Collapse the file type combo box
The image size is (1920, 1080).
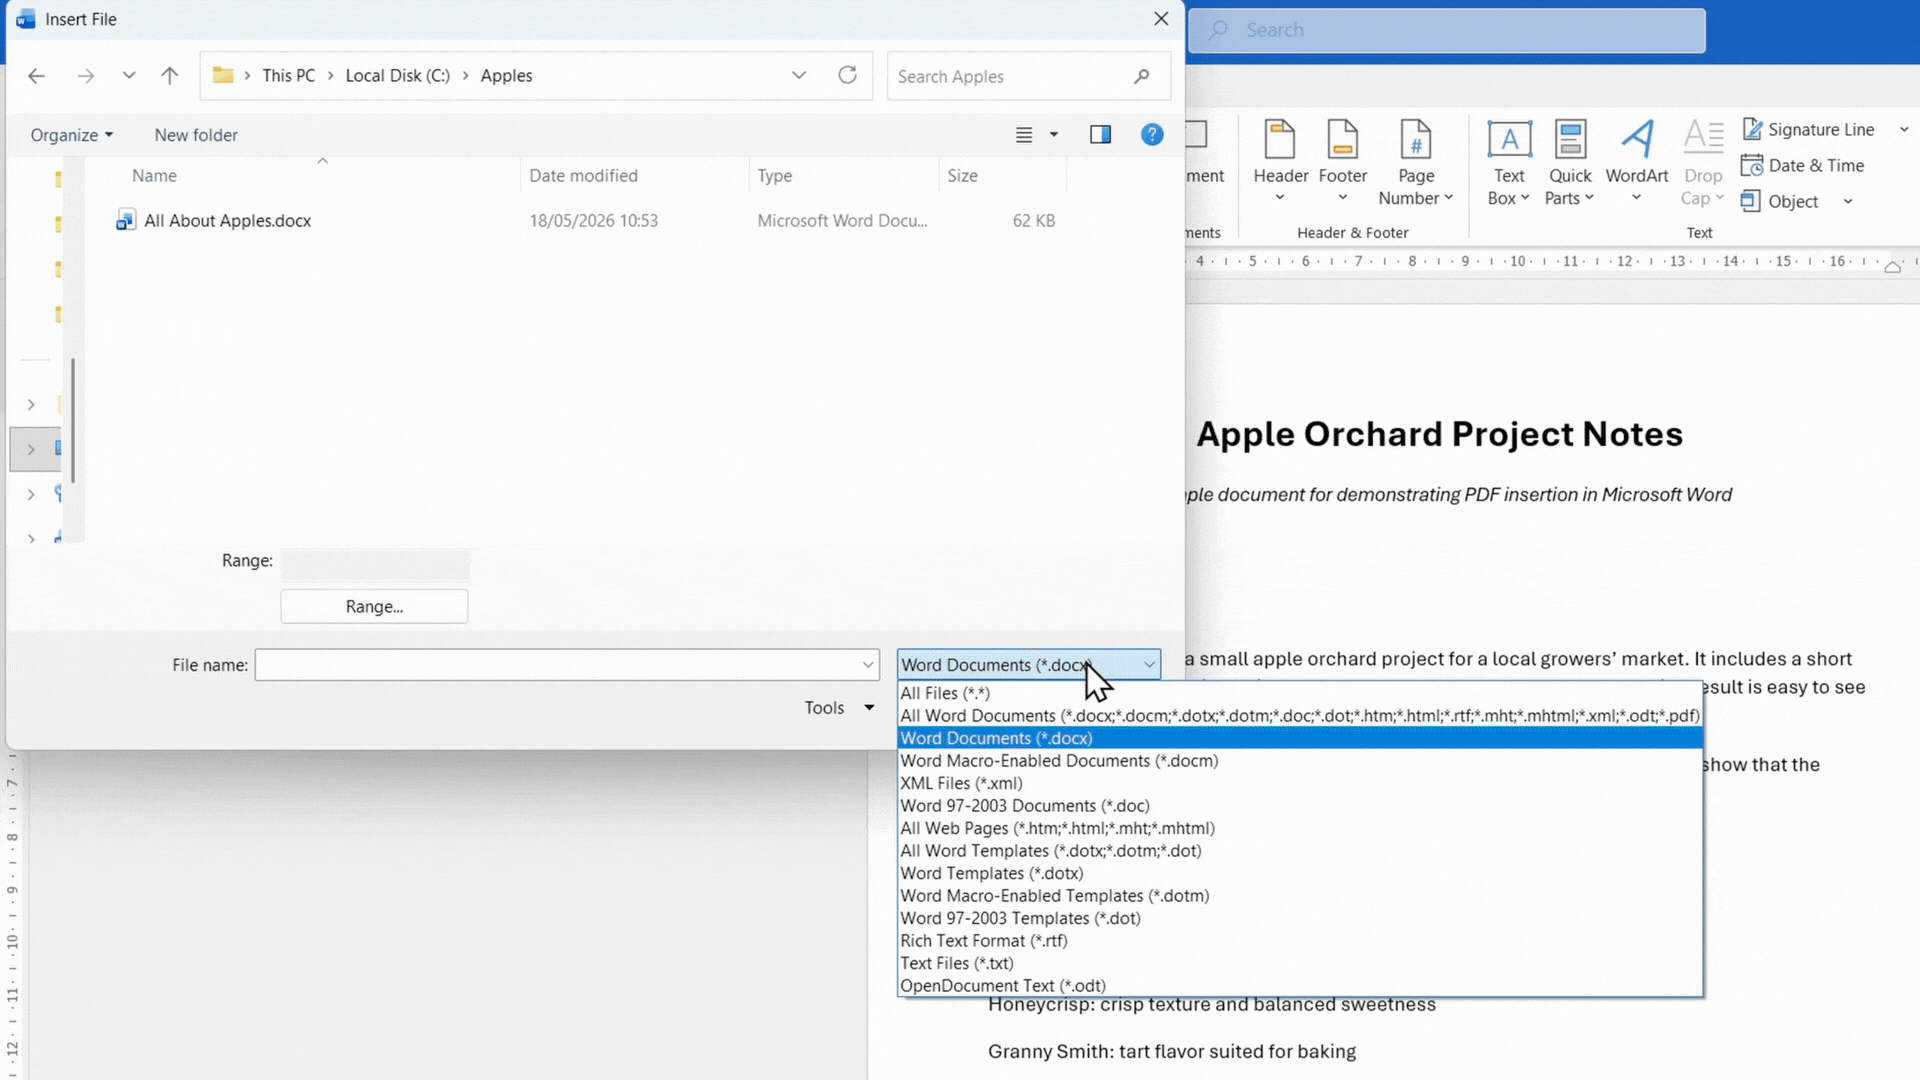coord(1149,665)
